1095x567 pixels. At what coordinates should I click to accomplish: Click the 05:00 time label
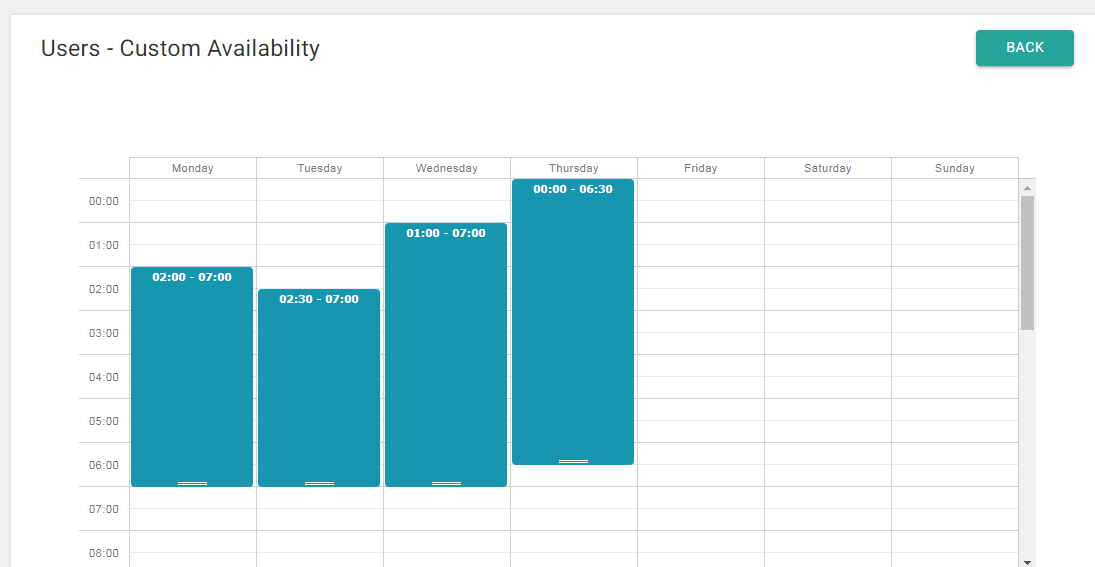coord(104,421)
